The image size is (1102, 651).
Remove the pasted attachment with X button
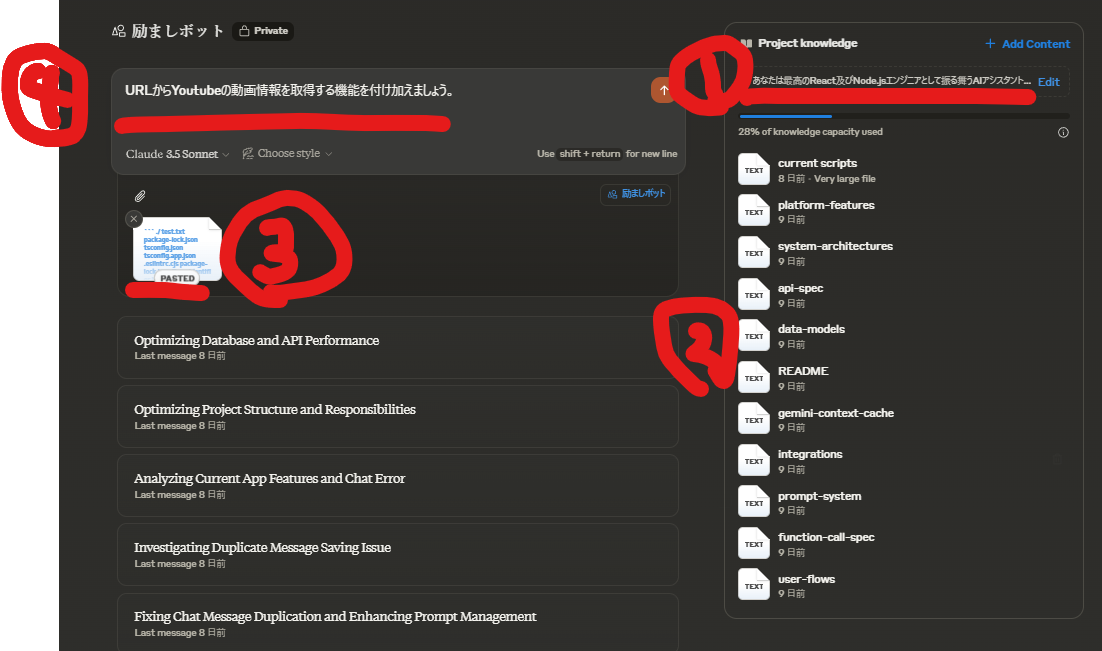[x=134, y=219]
